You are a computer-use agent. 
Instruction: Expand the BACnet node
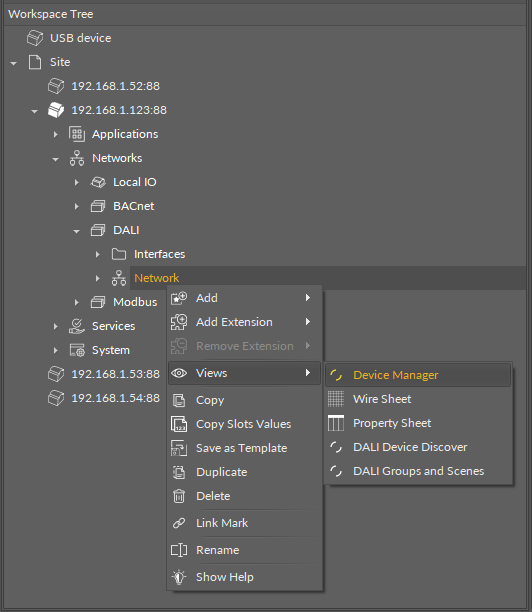point(77,206)
